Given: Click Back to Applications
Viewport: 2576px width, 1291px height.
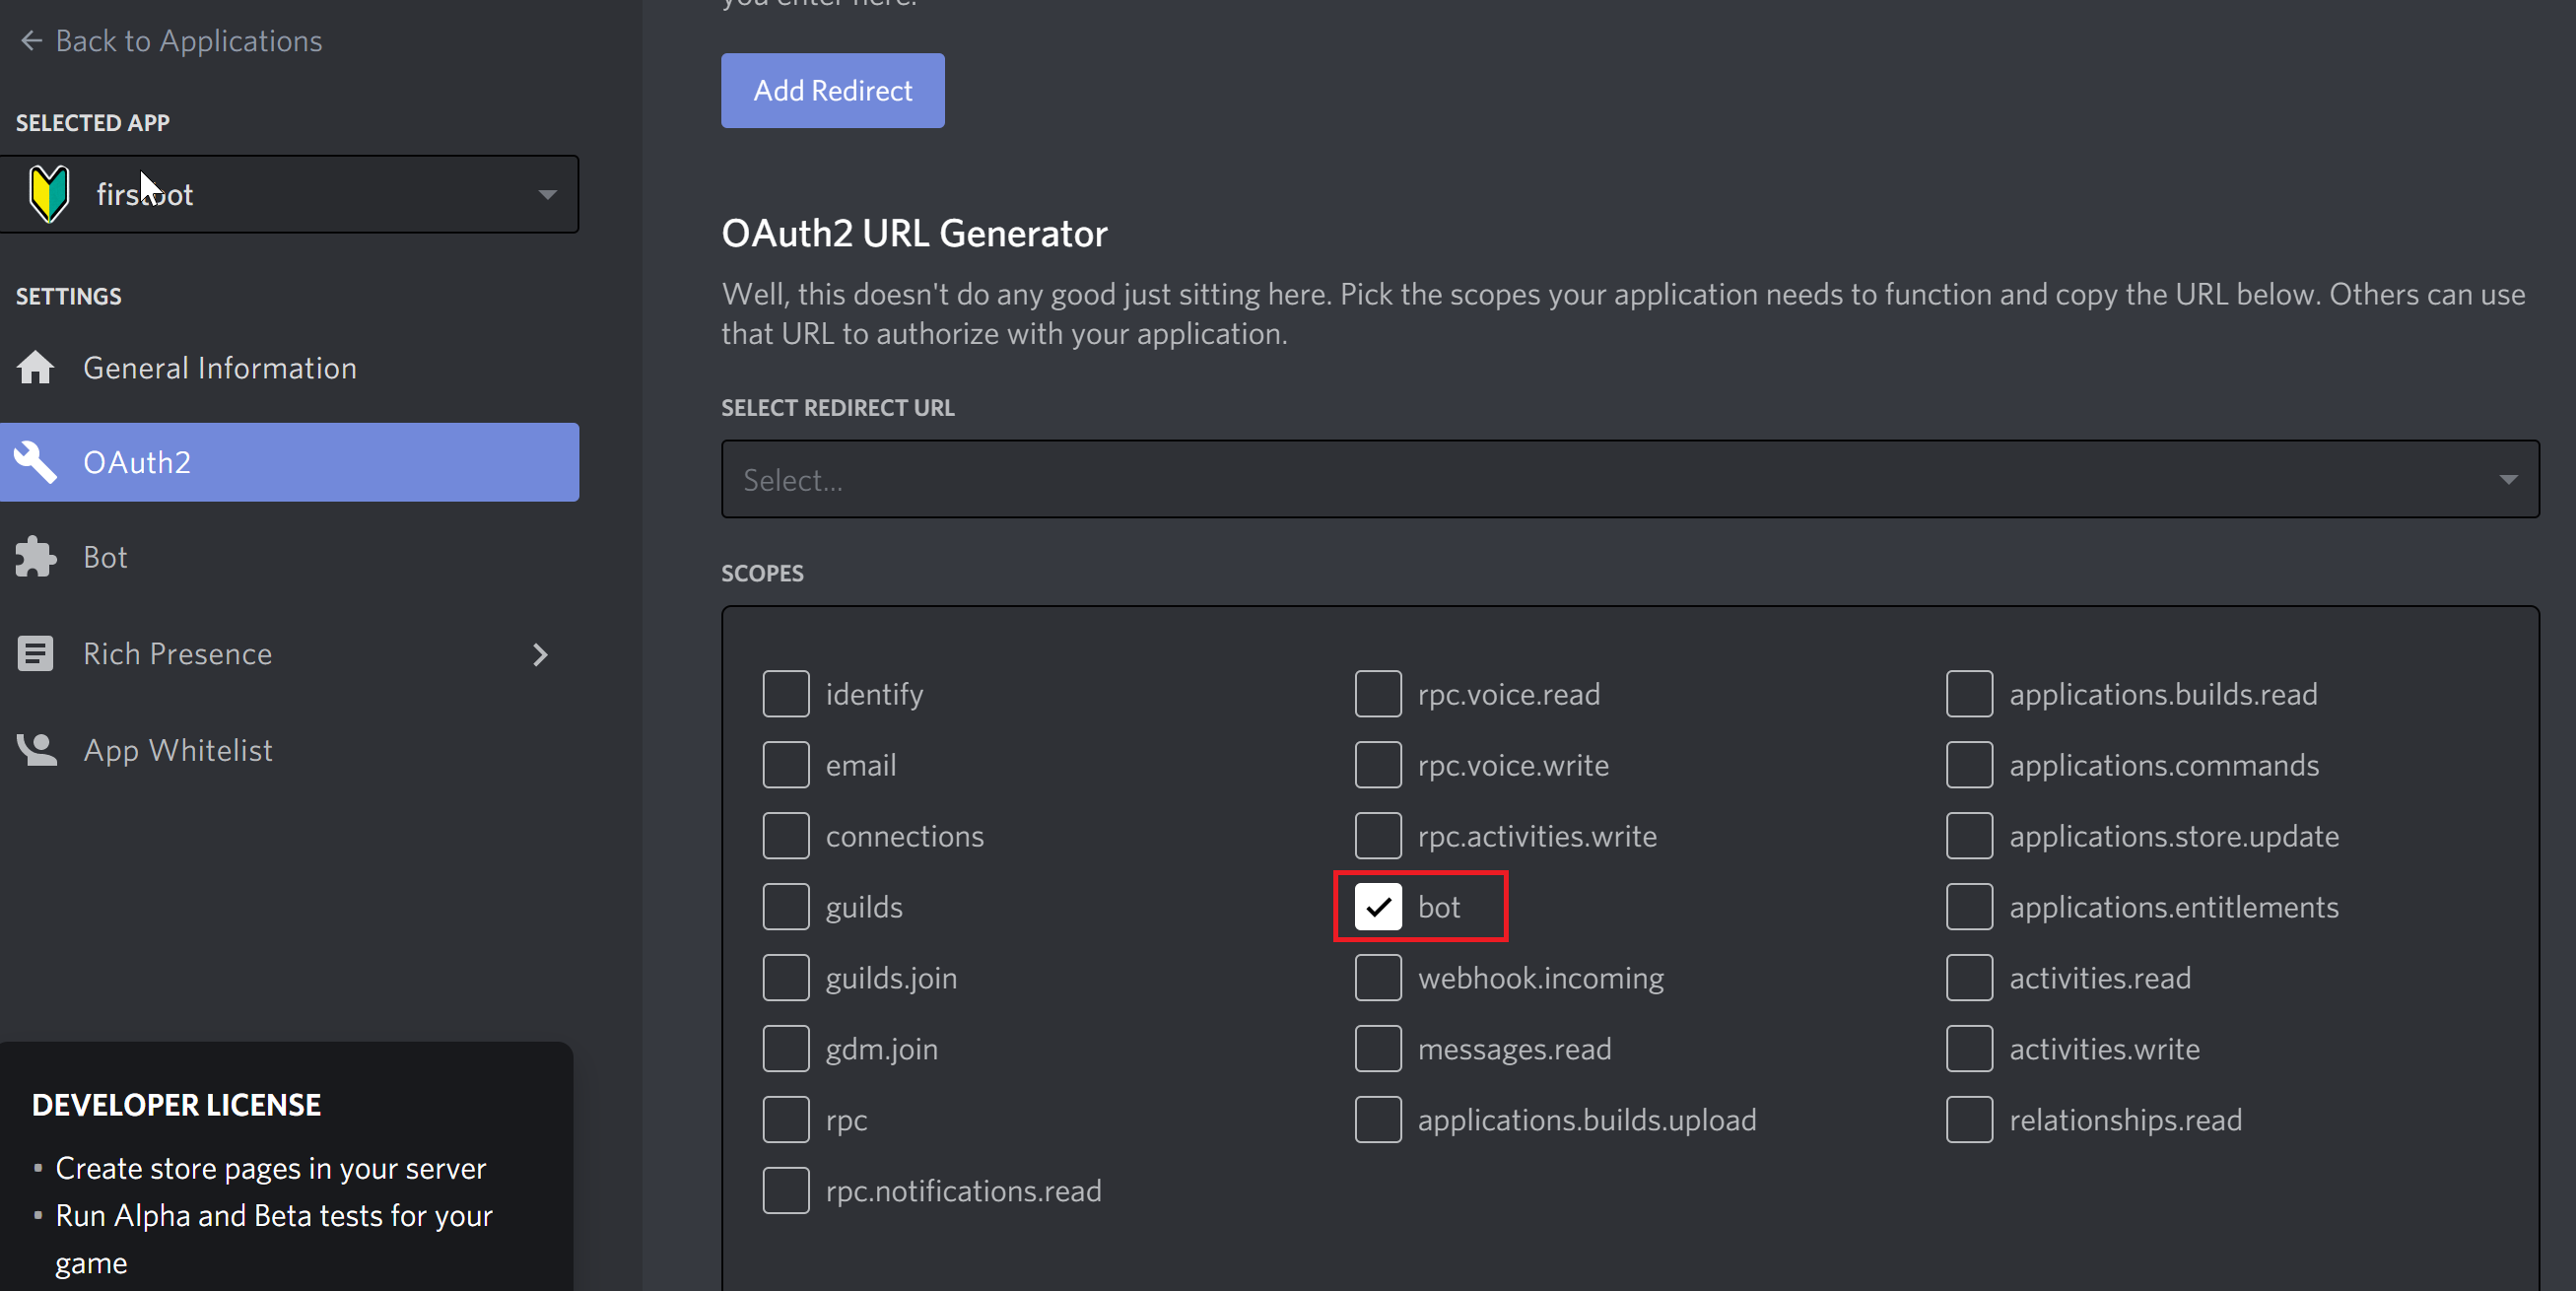Looking at the screenshot, I should [189, 40].
